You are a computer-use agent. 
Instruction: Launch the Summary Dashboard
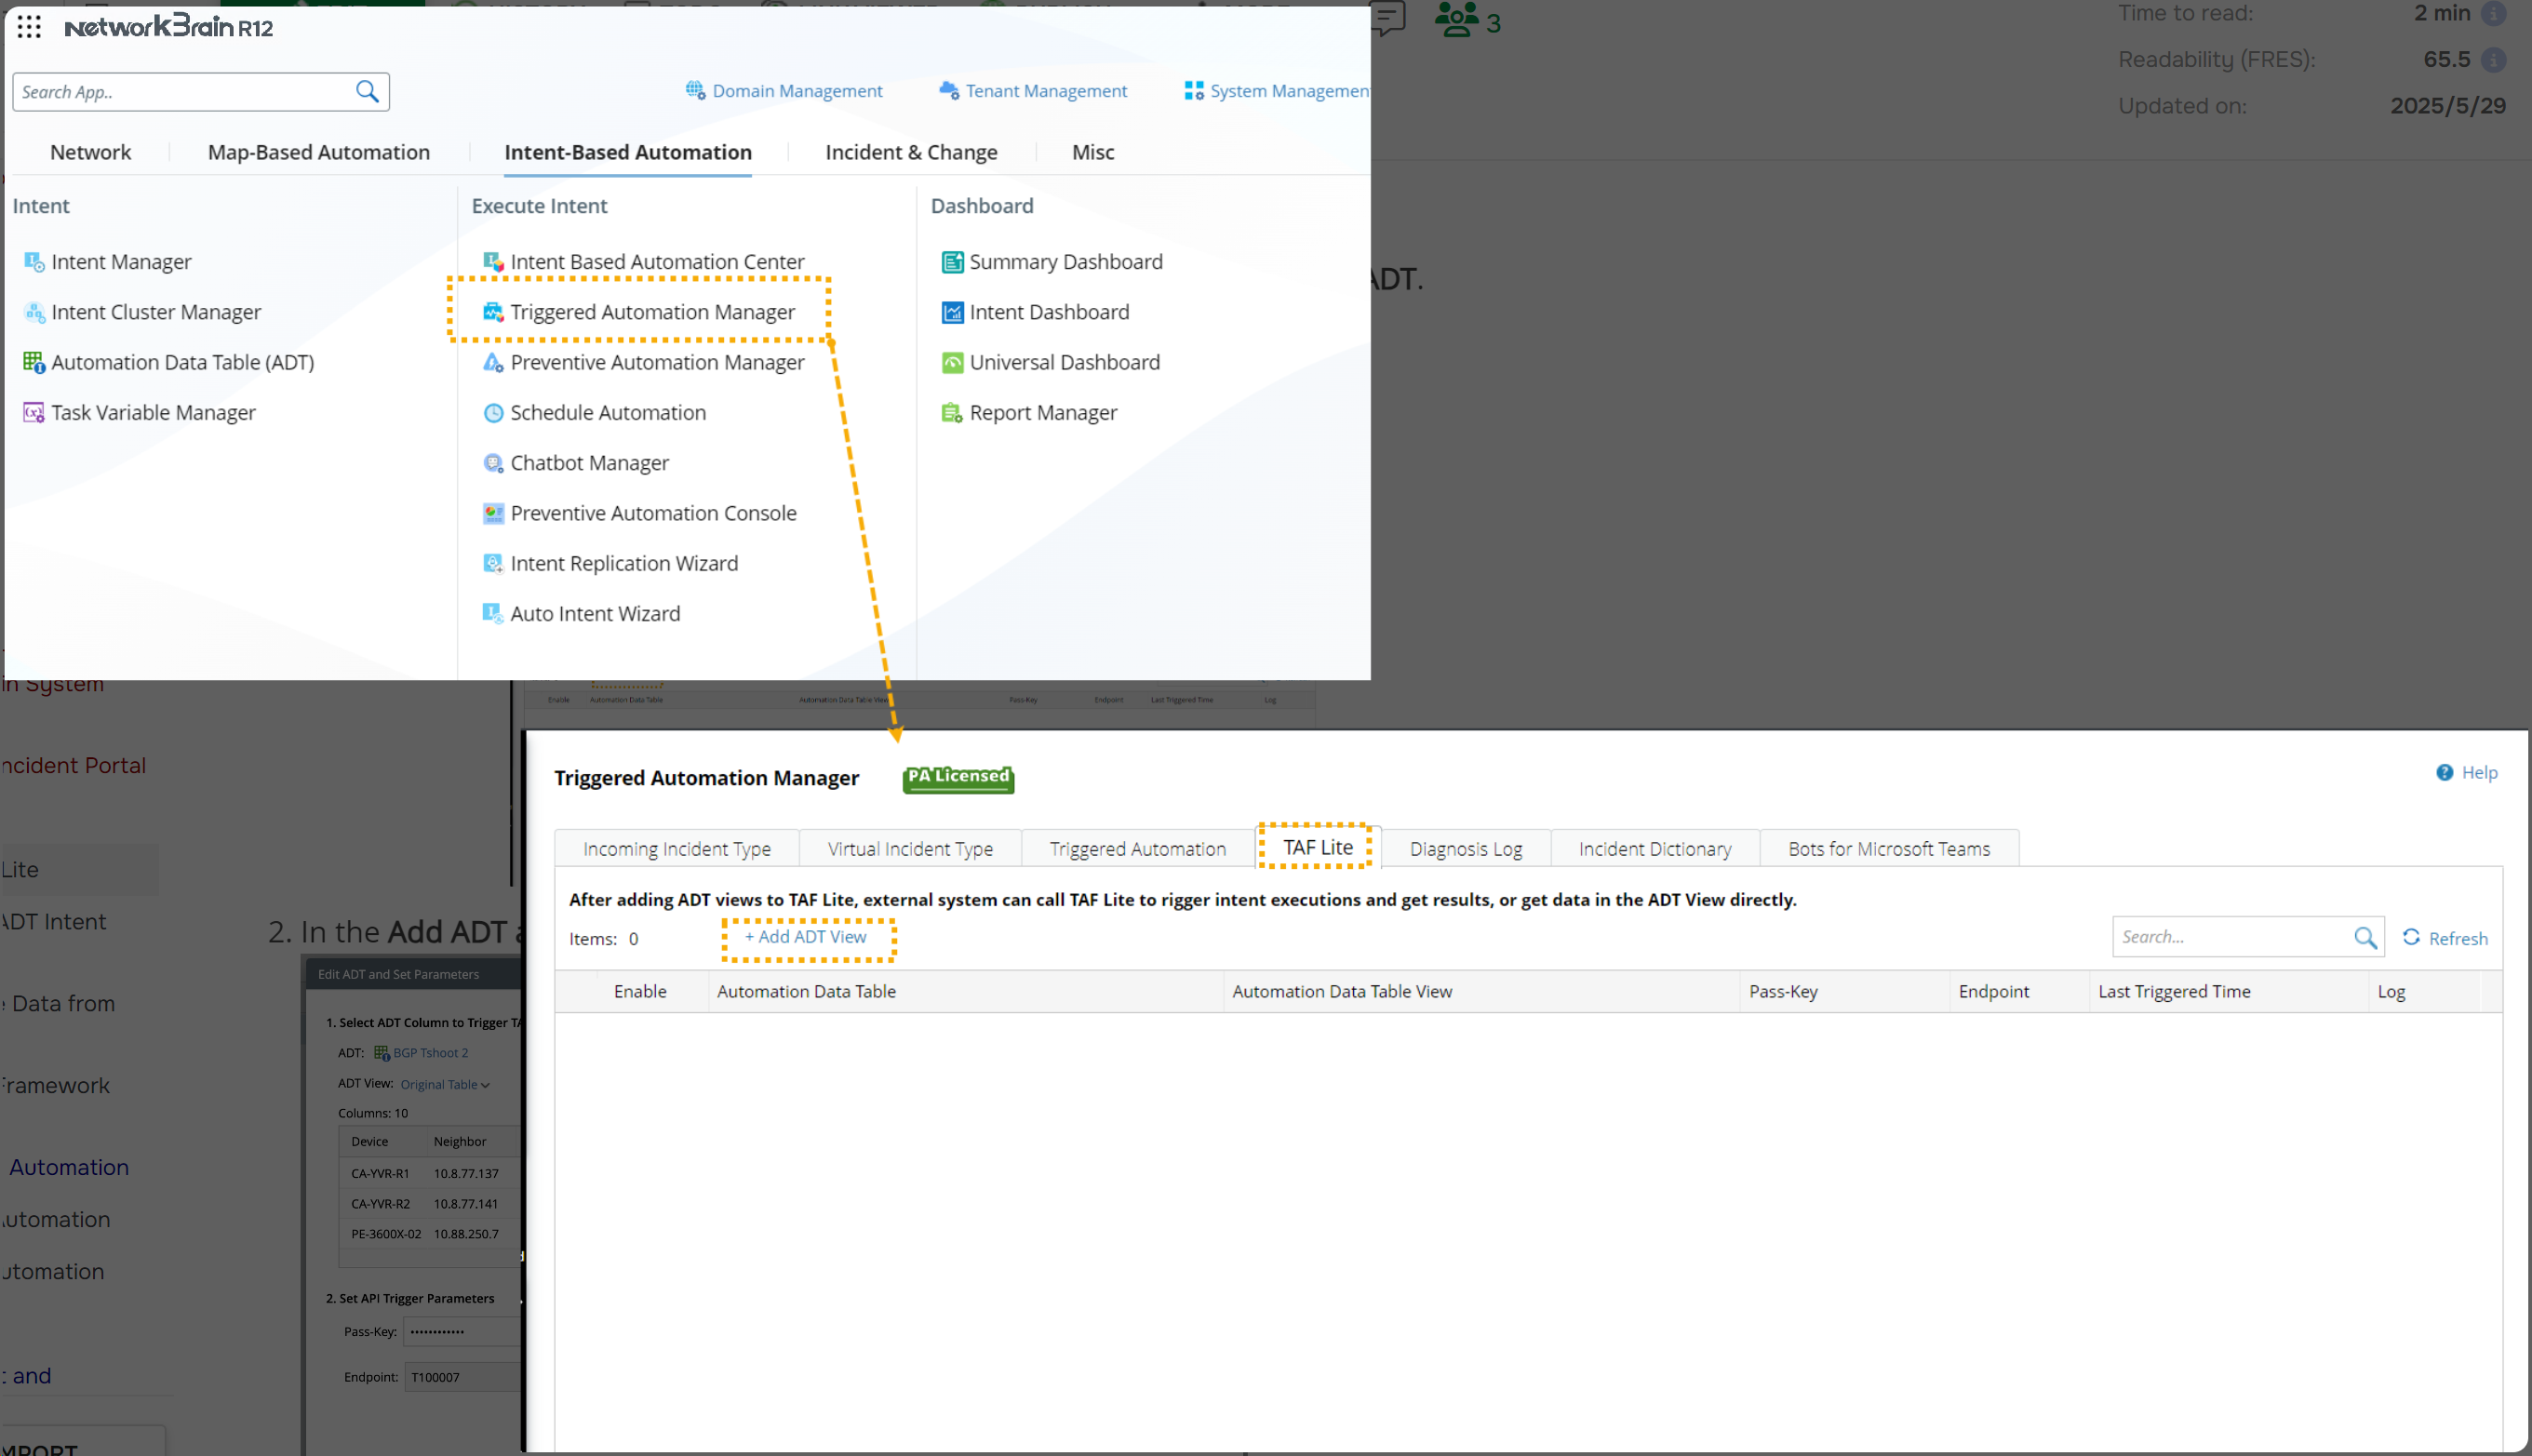point(1065,261)
